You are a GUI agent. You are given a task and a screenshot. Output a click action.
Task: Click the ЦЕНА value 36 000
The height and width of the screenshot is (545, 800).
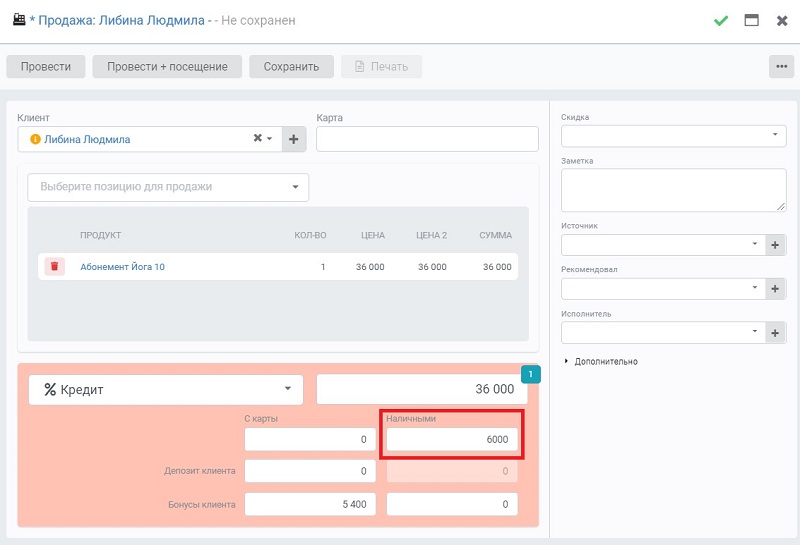370,267
